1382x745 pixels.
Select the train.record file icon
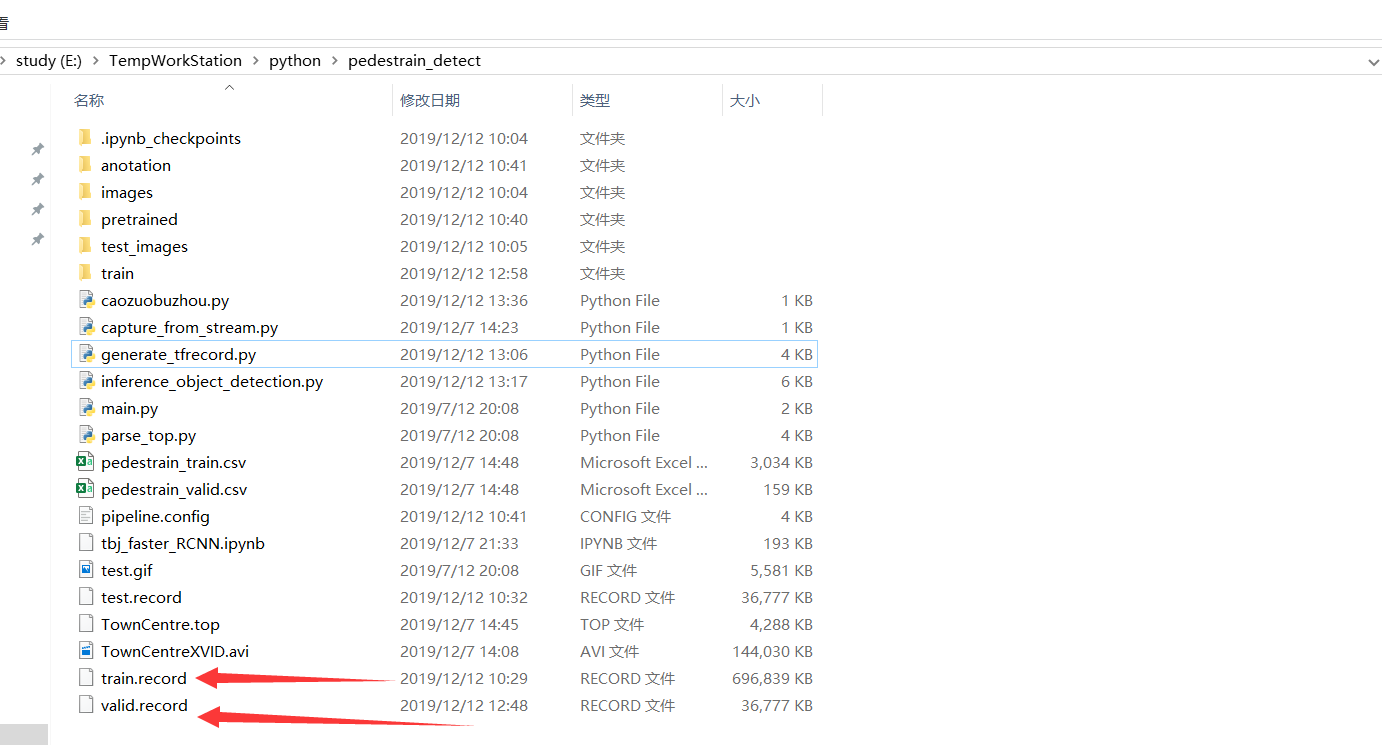point(85,678)
